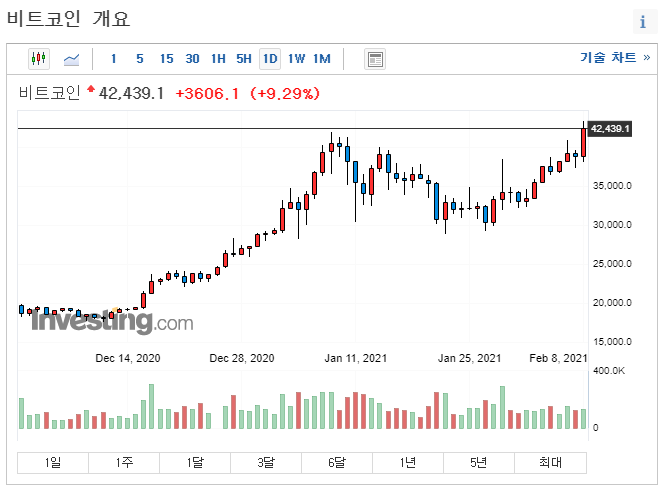Image resolution: width=665 pixels, height=503 pixels.
Task: Select the 1M interval
Action: tap(322, 59)
